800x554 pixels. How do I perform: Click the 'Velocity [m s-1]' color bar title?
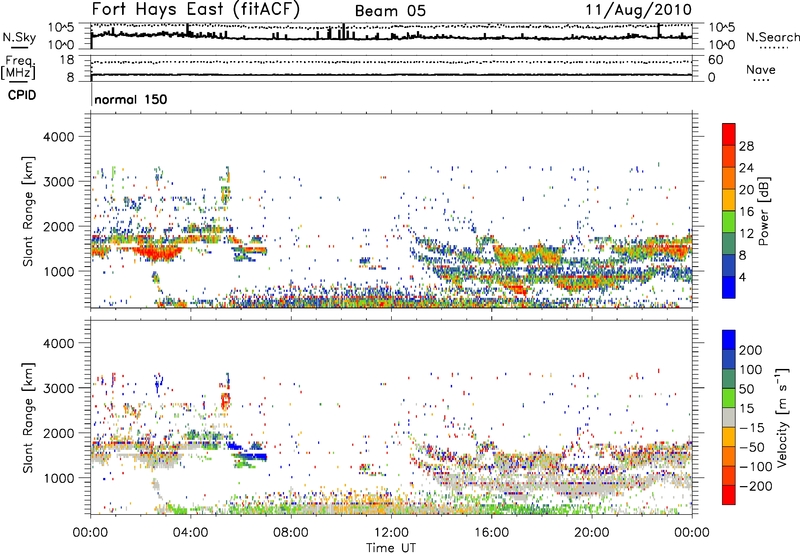tap(782, 417)
